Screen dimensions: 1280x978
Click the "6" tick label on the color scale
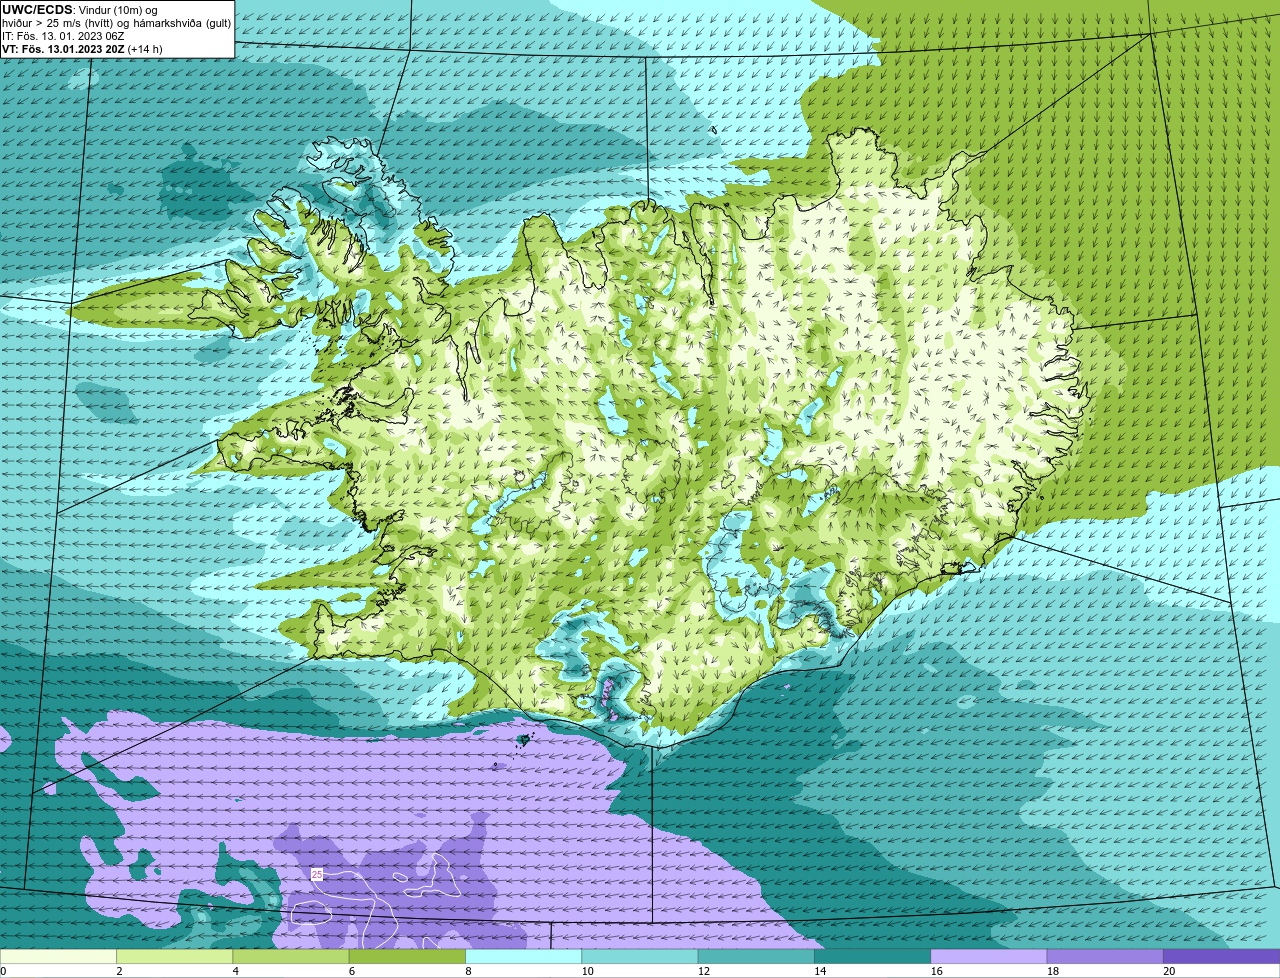tap(352, 971)
